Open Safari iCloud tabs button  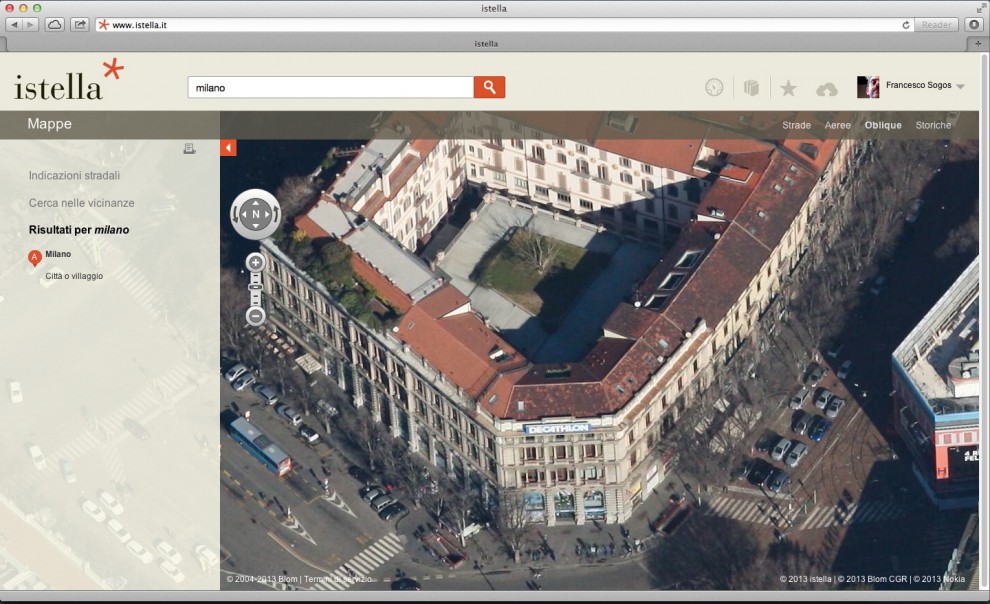coord(55,25)
